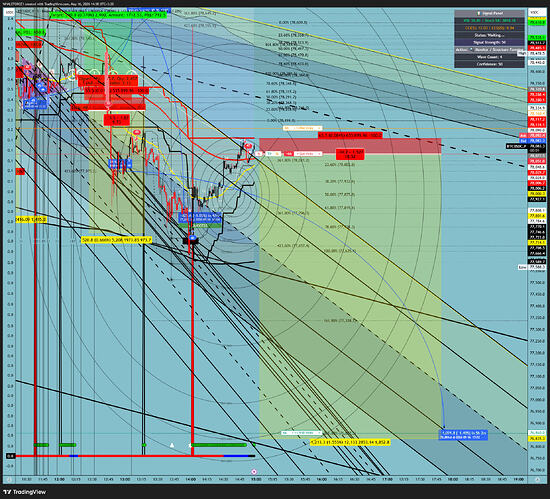550x499 pixels.
Task: Click the TradingView logo at the bottom
Action: coord(25,492)
